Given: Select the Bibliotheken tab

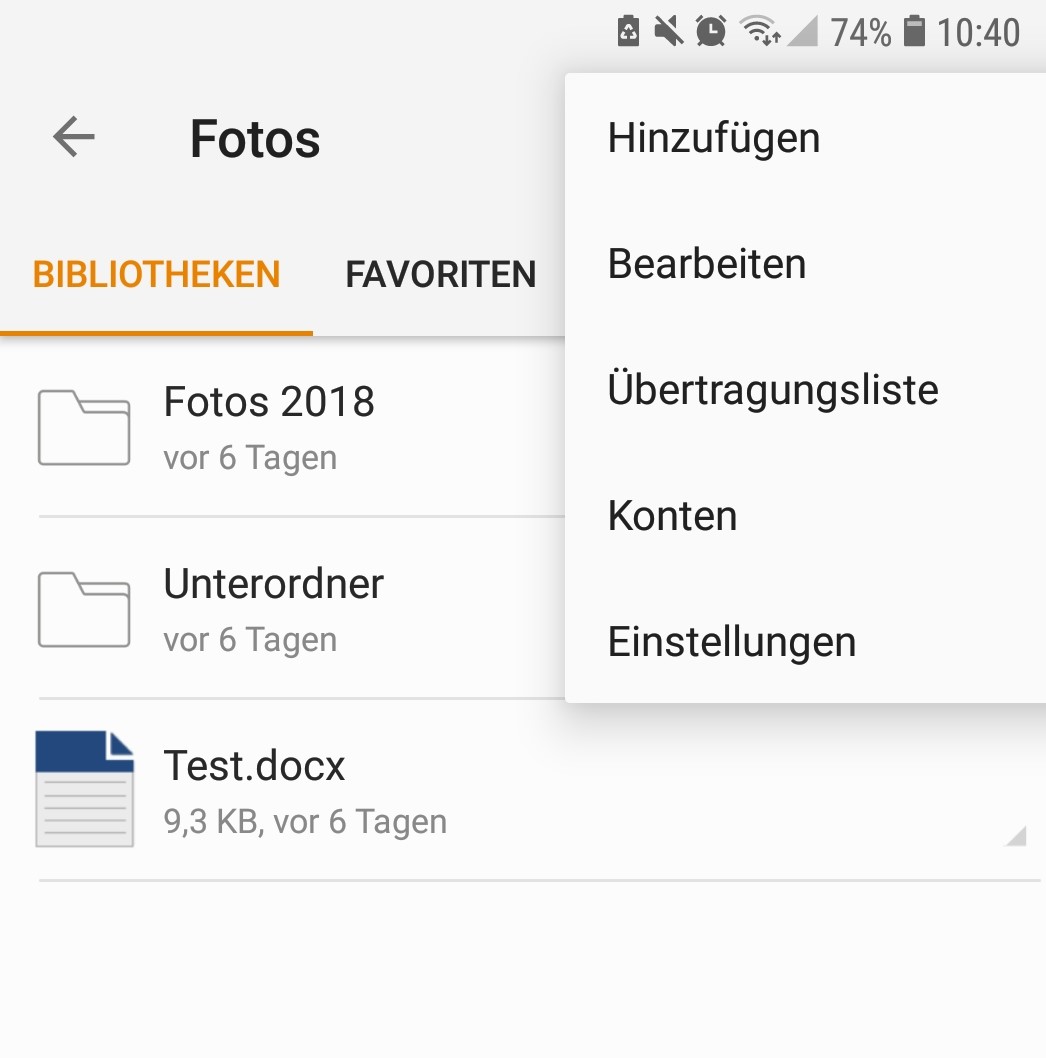Looking at the screenshot, I should (157, 275).
